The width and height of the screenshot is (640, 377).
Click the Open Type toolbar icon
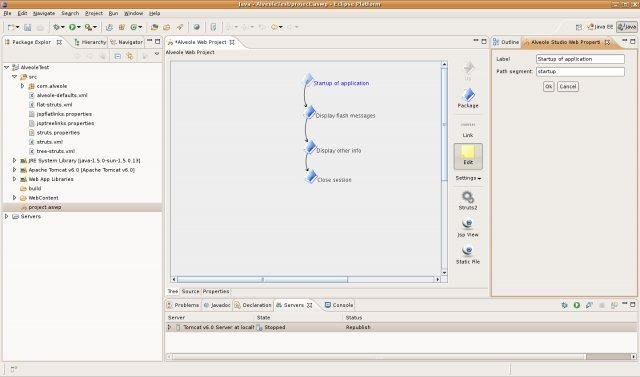click(x=154, y=27)
